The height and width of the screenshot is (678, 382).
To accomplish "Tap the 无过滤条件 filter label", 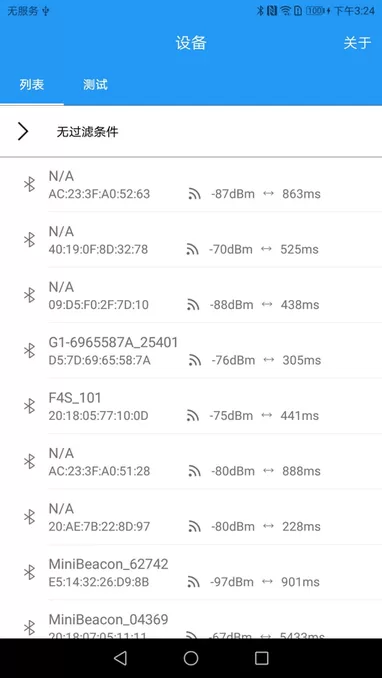I will click(87, 132).
